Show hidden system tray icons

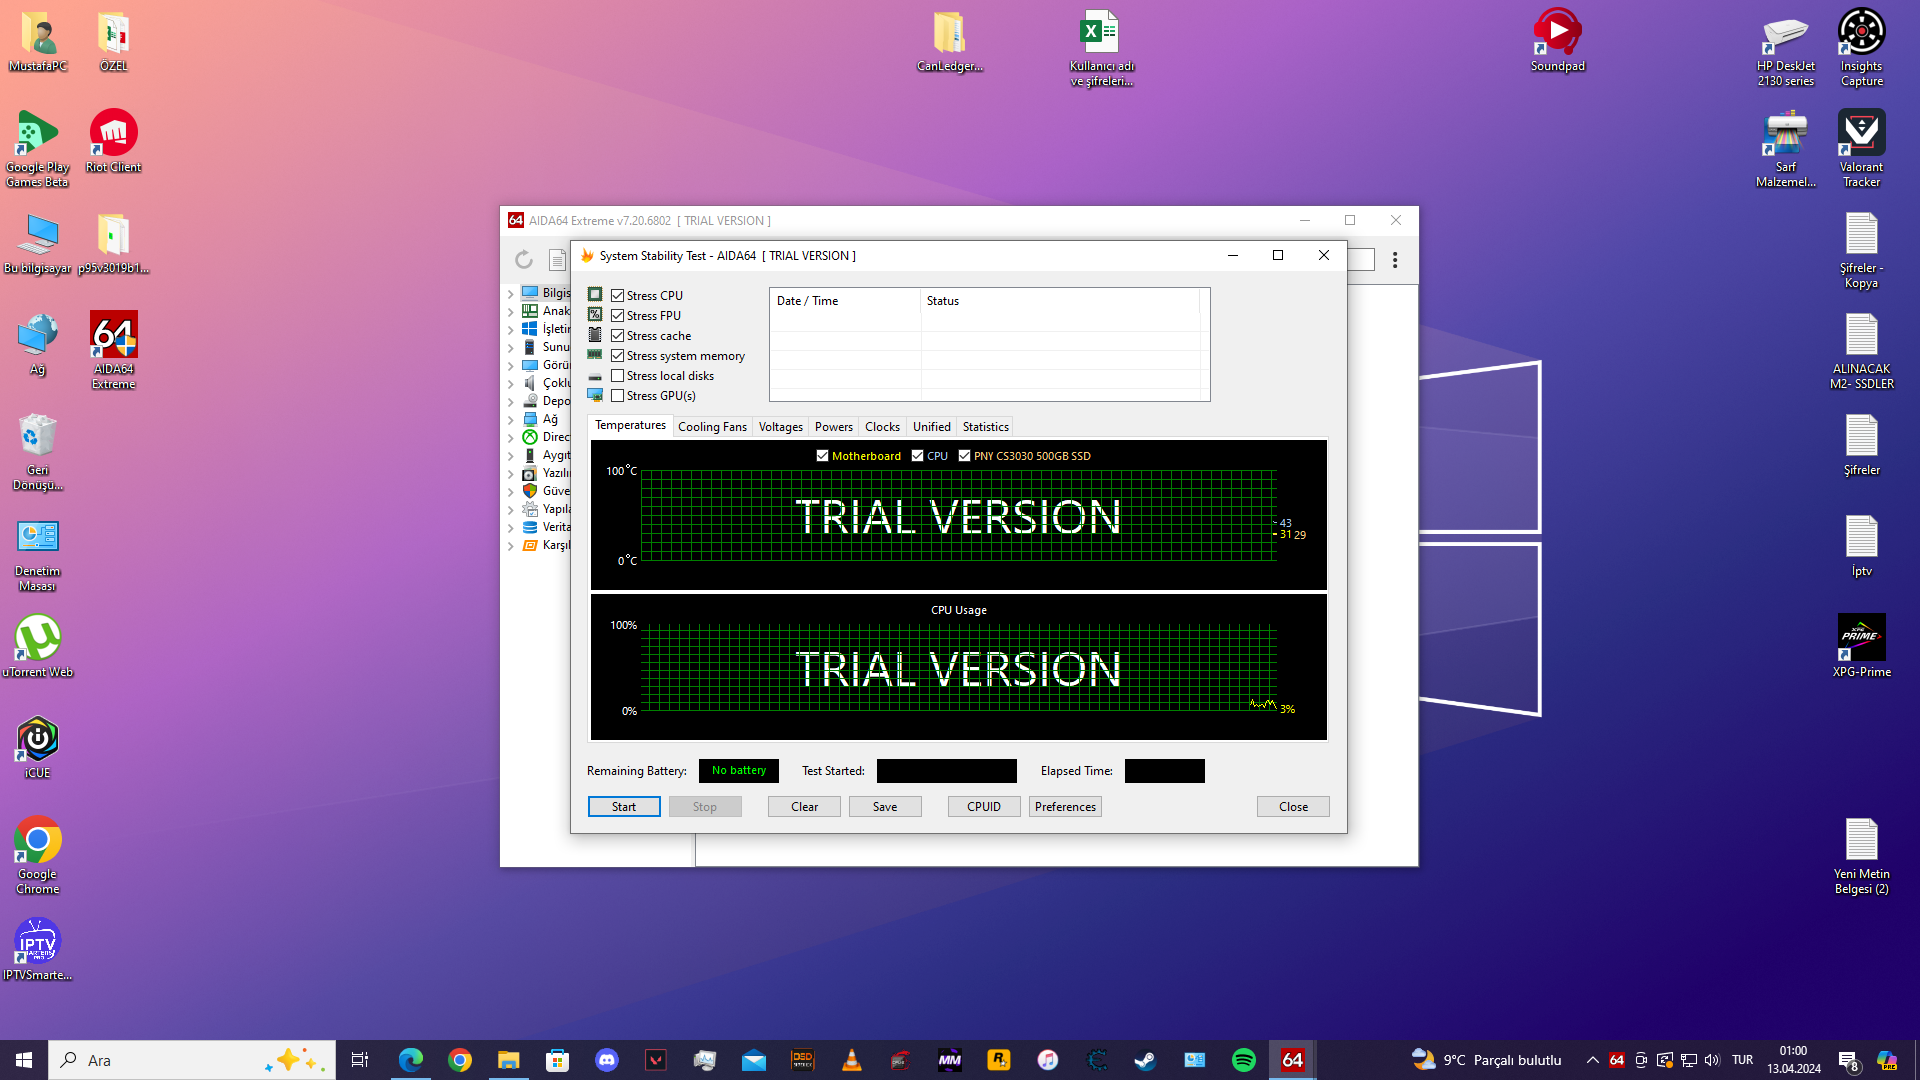pyautogui.click(x=1592, y=1060)
